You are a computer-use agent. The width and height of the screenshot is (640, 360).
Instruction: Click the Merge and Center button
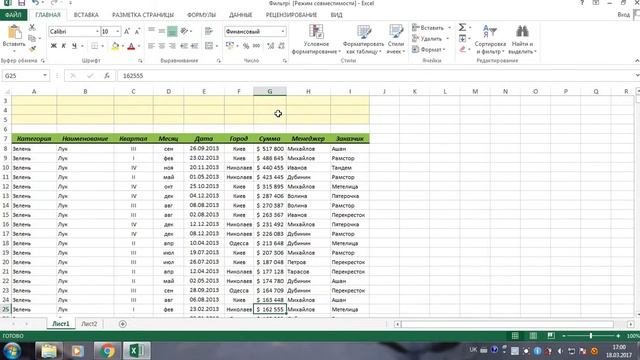point(209,46)
